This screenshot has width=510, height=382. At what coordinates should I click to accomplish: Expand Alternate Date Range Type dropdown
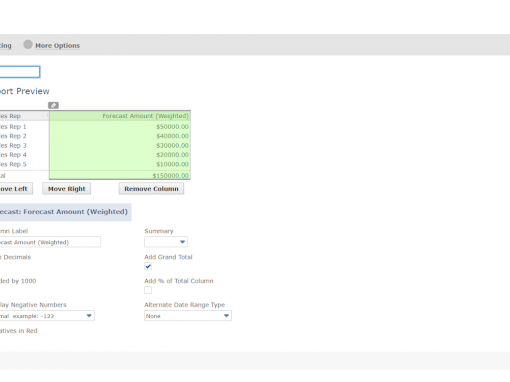pos(188,316)
